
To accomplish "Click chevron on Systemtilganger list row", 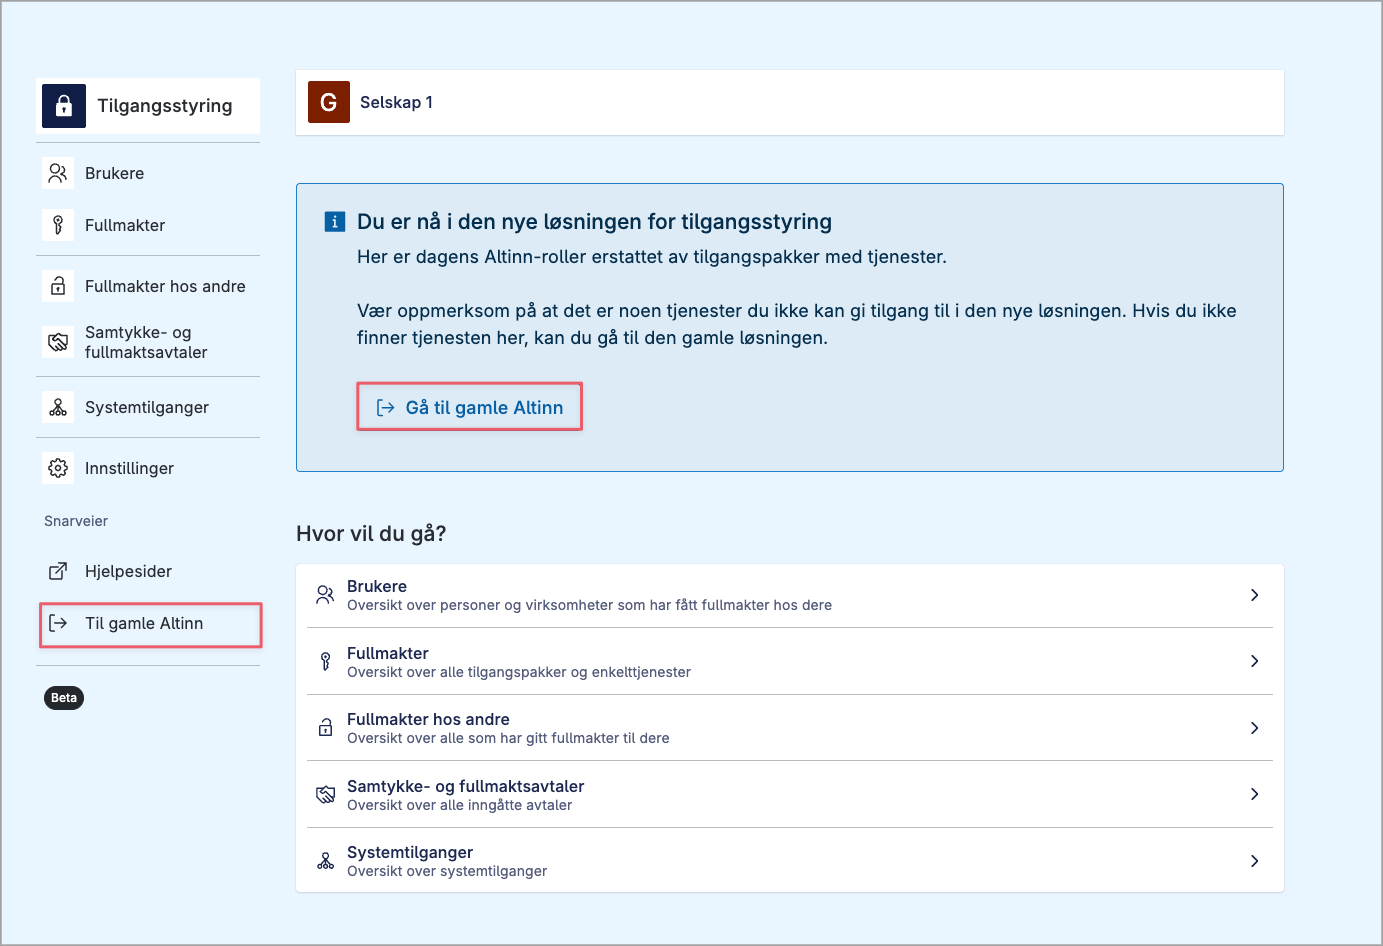I will click(1254, 861).
